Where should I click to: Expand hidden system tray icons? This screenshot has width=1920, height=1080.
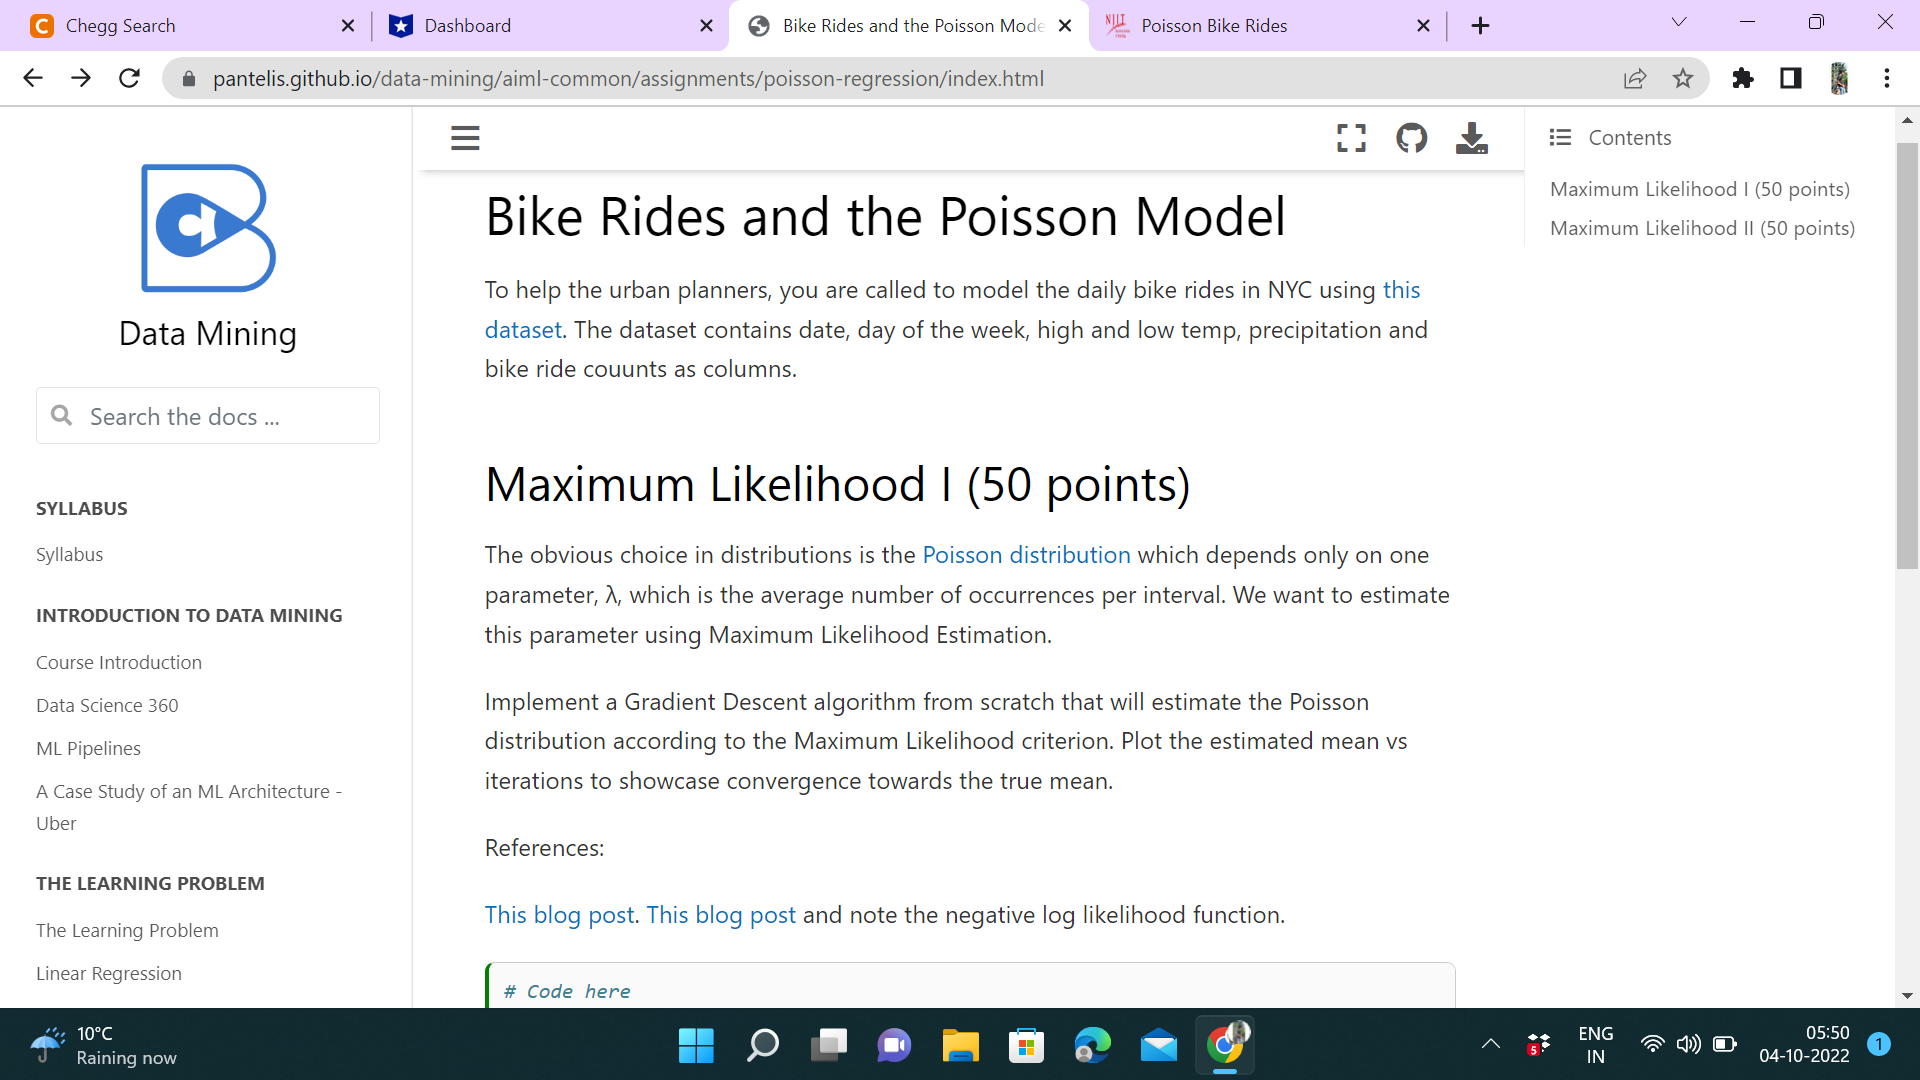tap(1491, 1045)
